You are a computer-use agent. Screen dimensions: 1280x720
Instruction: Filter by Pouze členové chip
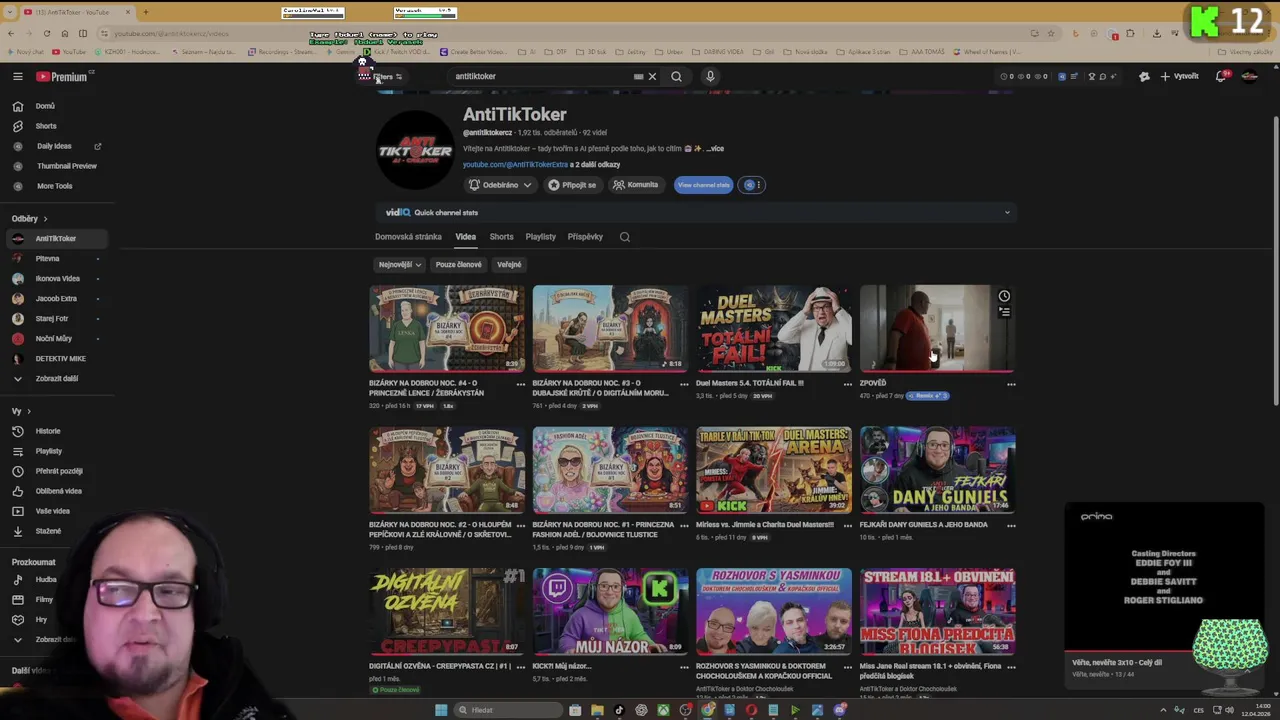click(x=459, y=265)
